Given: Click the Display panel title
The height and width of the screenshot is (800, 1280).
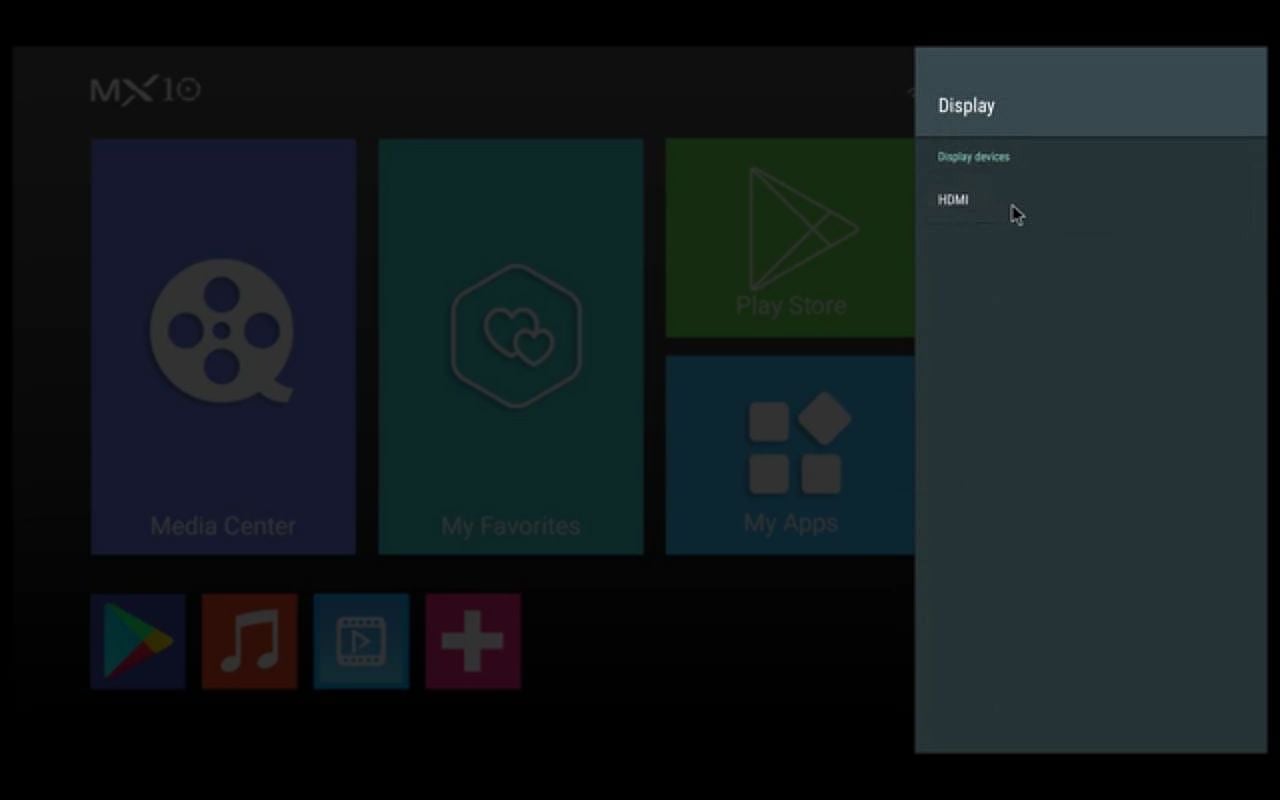Looking at the screenshot, I should (966, 106).
